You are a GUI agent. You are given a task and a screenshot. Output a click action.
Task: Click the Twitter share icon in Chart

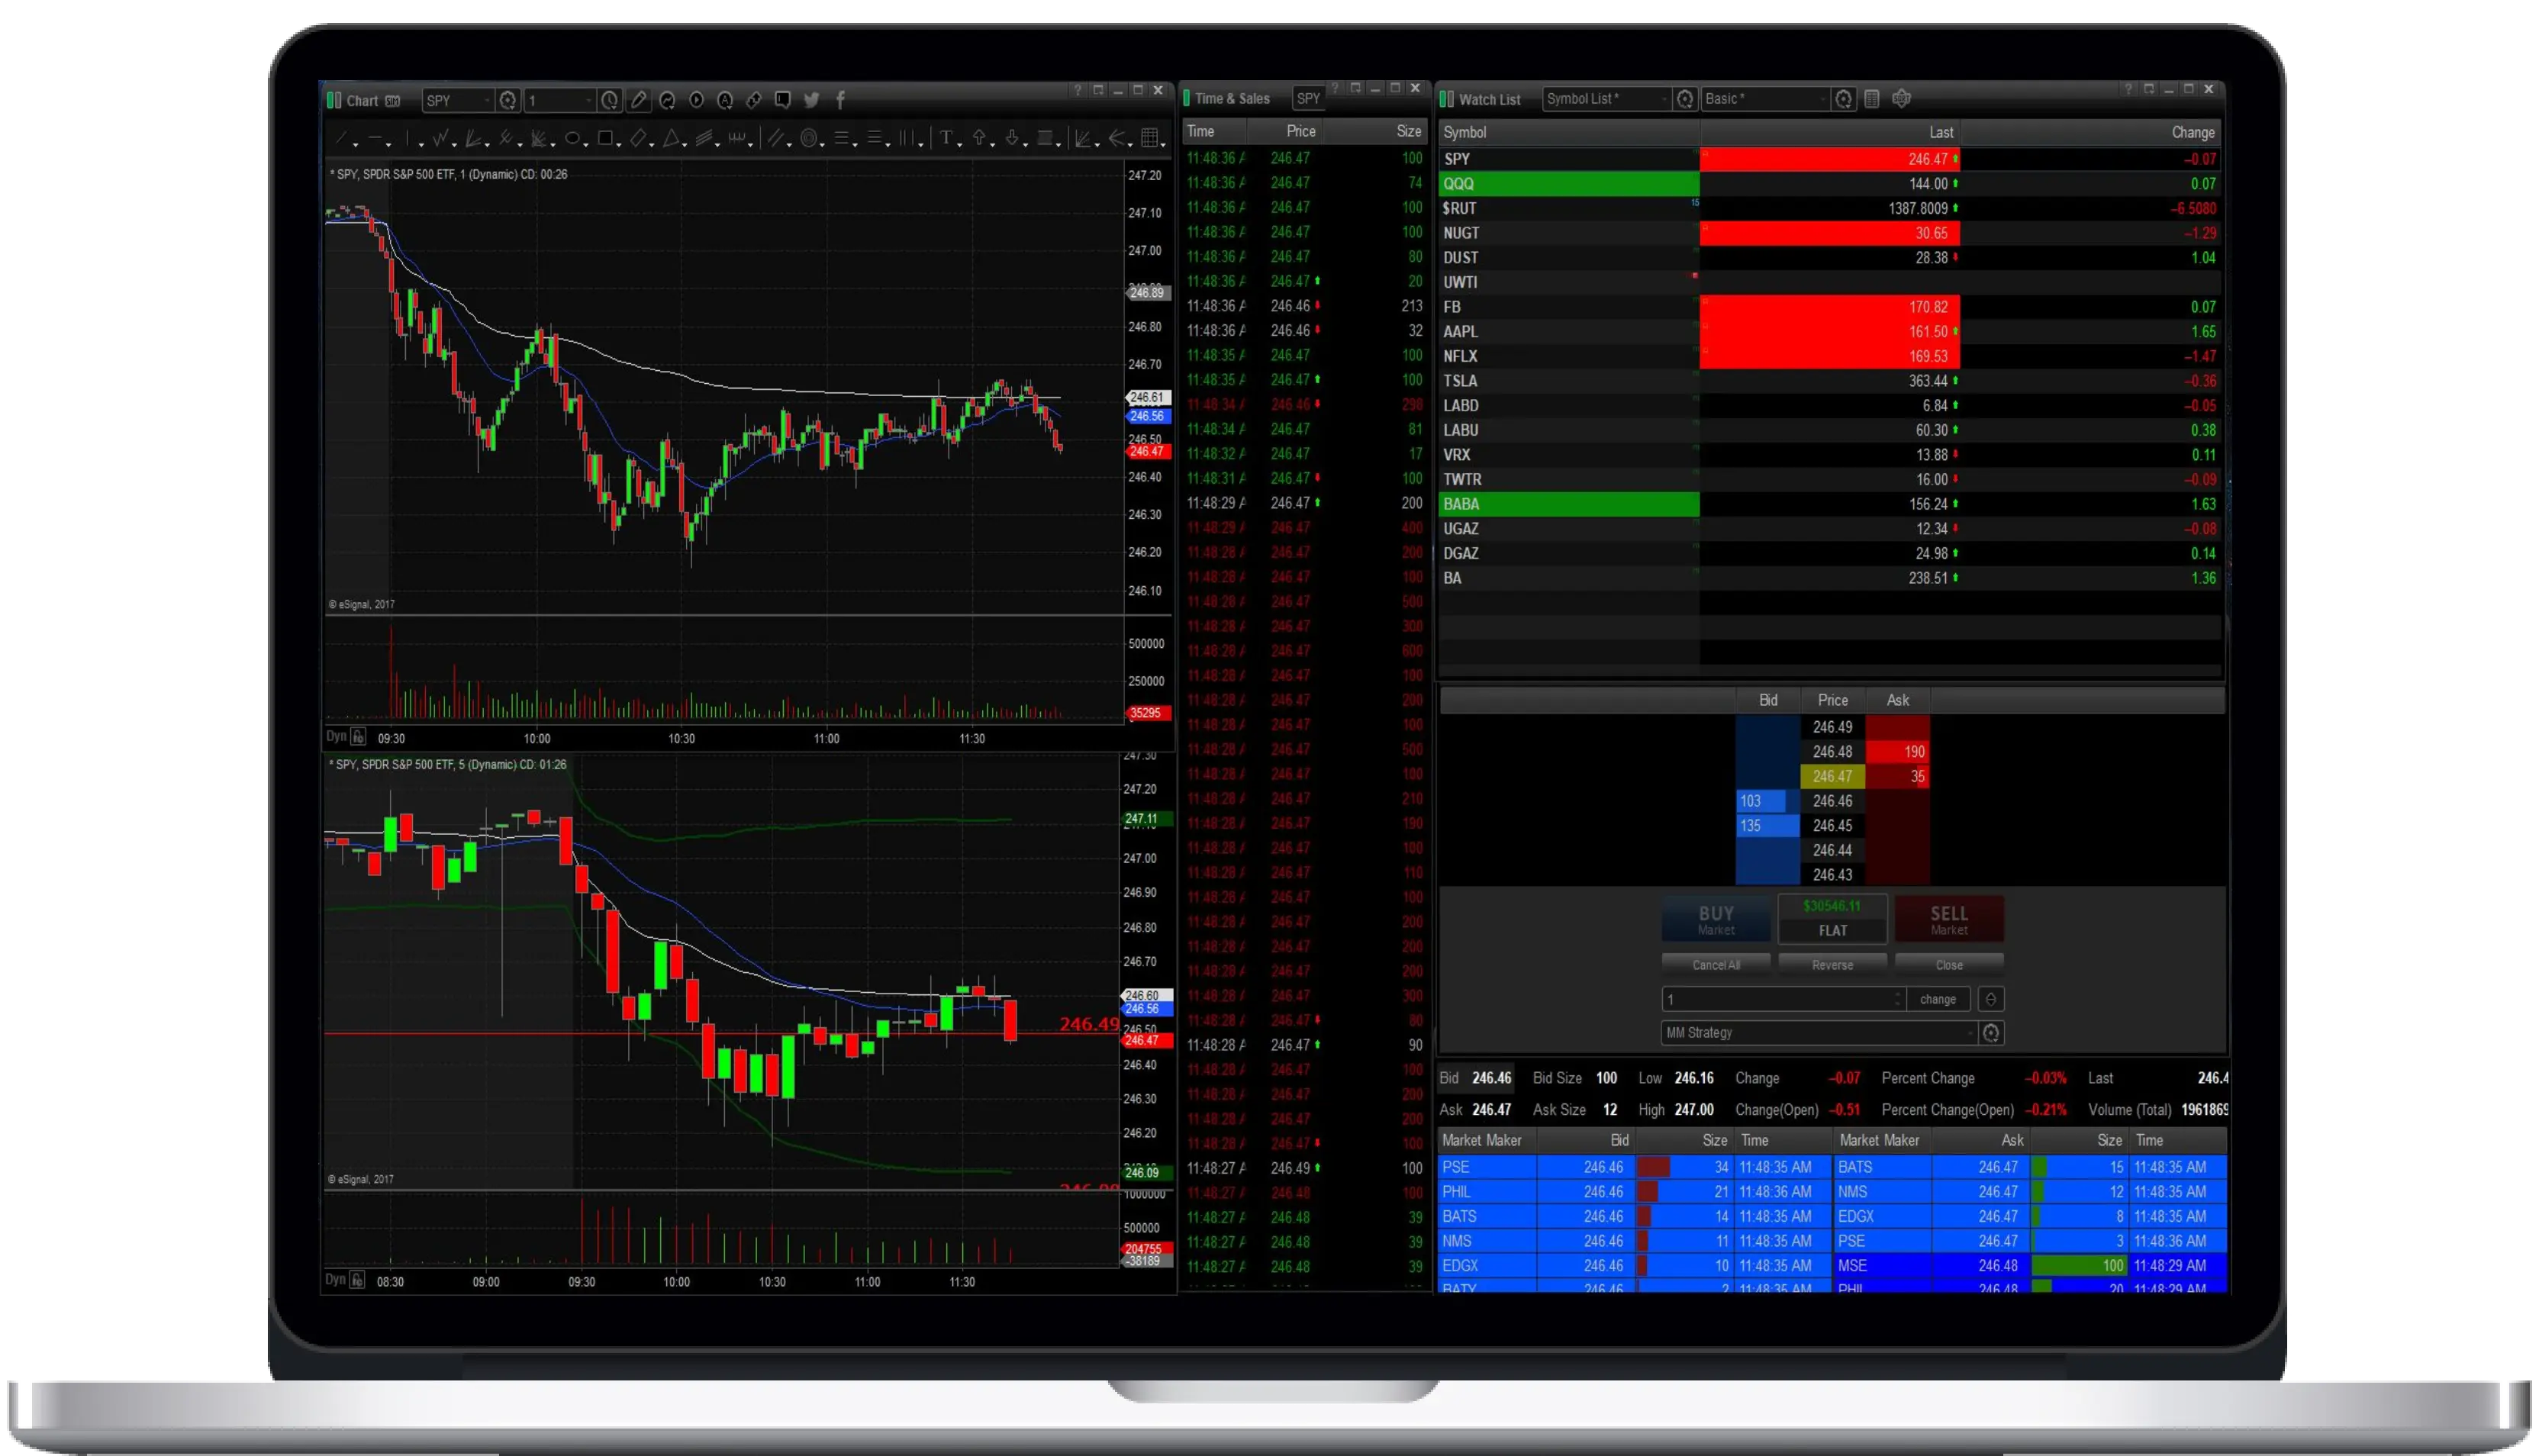[x=811, y=100]
